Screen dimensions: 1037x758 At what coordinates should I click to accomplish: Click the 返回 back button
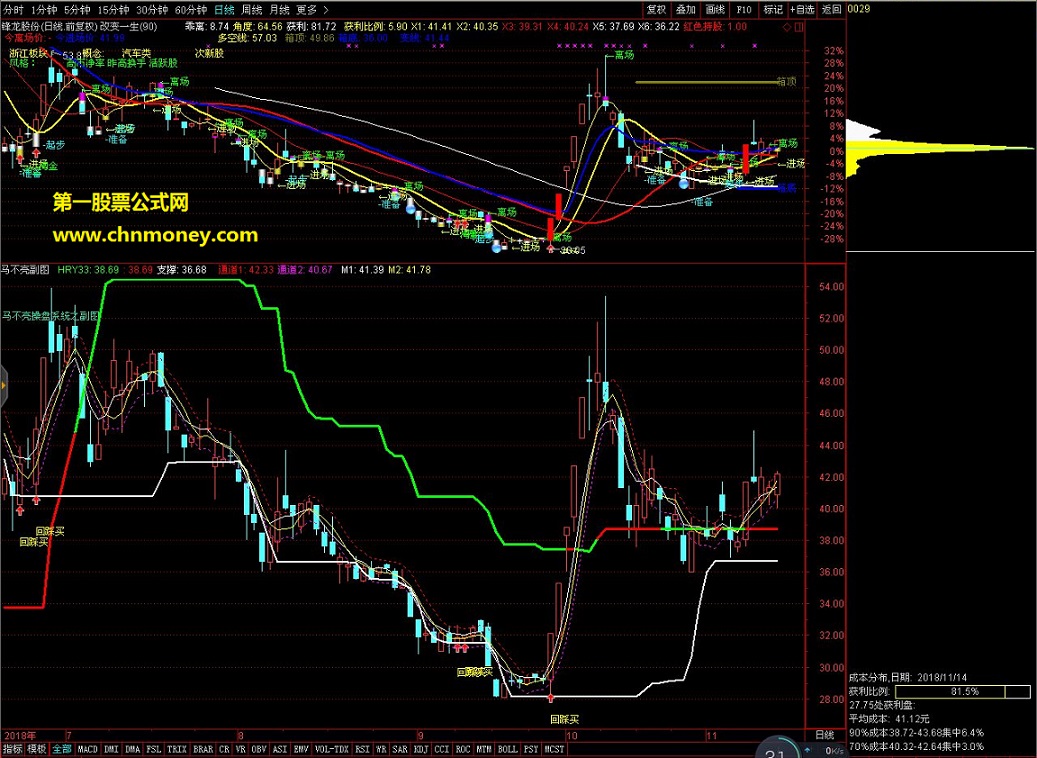click(x=831, y=9)
